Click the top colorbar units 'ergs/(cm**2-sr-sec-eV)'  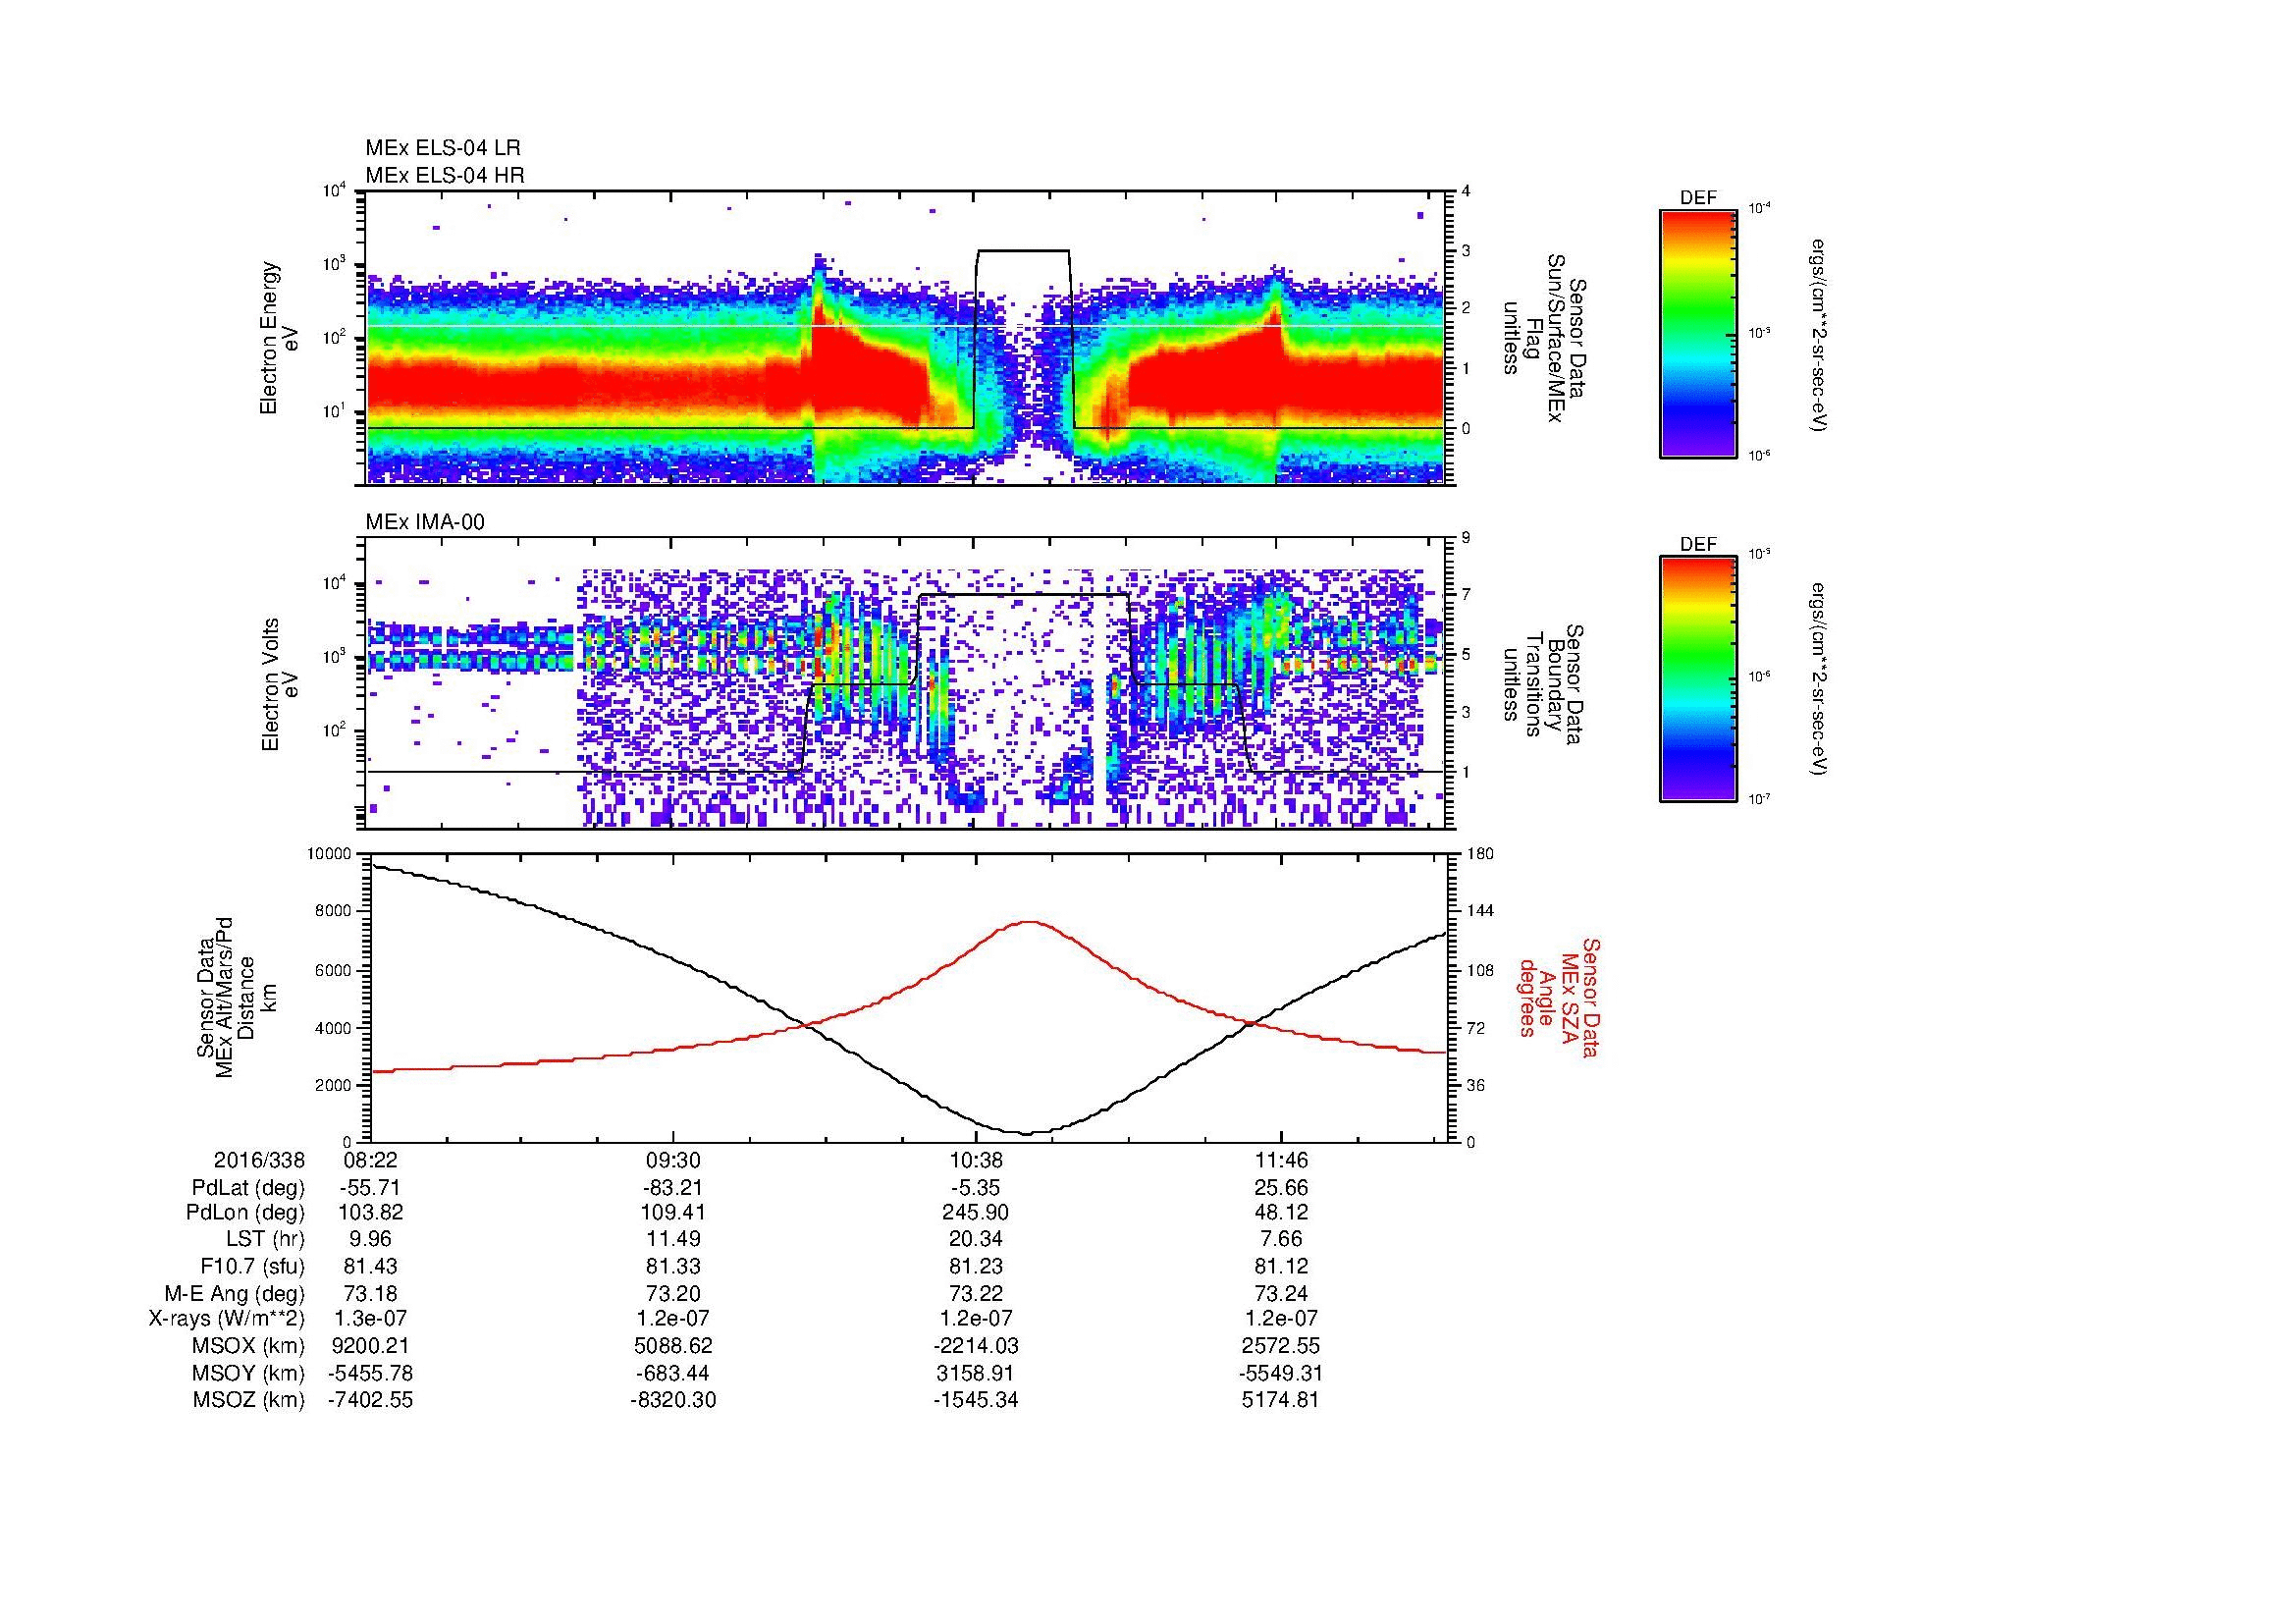point(1819,335)
